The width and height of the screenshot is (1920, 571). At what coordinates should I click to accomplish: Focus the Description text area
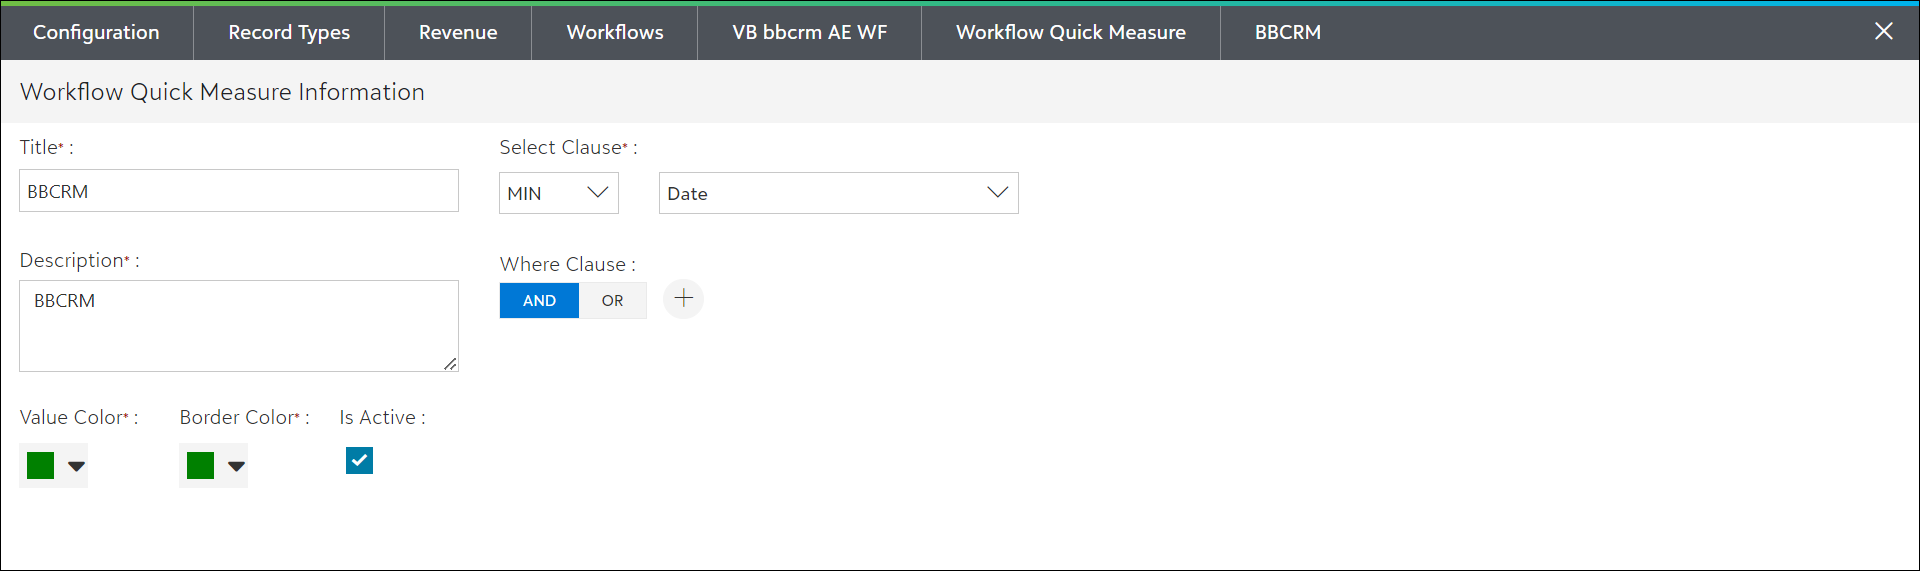click(x=238, y=326)
